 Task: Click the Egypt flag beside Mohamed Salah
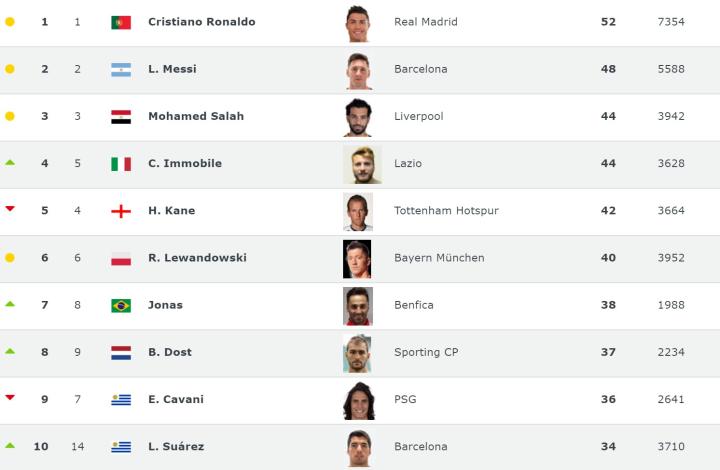click(121, 117)
